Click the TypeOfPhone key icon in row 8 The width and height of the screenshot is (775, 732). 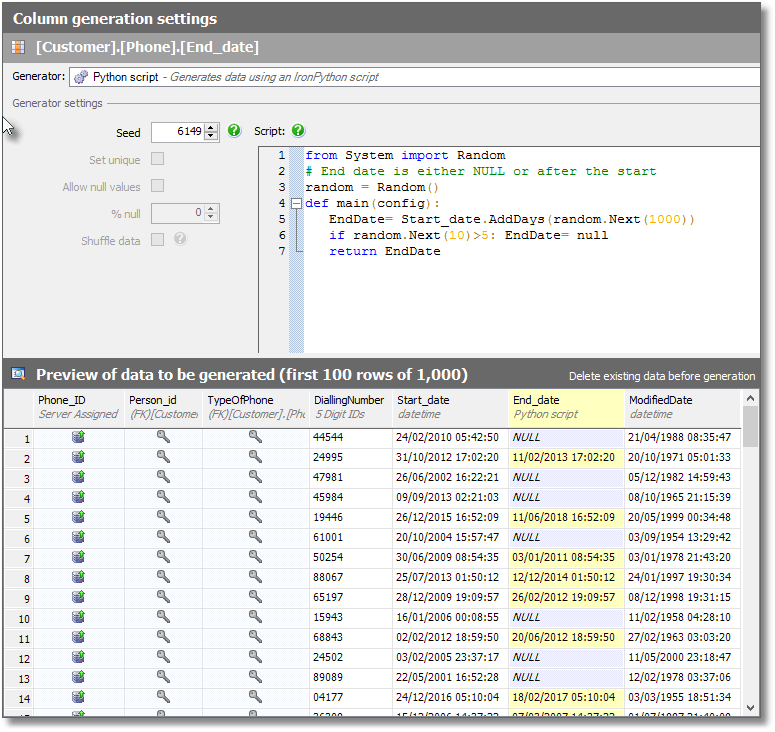pos(255,576)
